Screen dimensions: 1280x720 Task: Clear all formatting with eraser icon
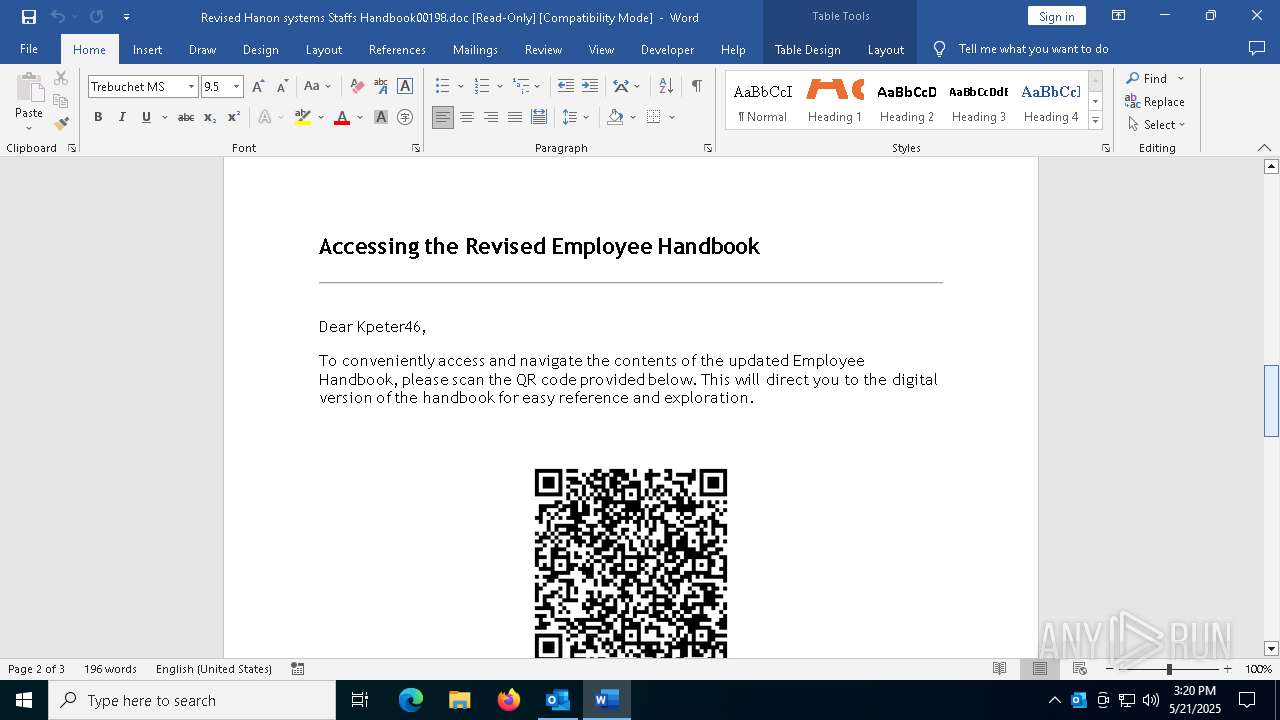(x=356, y=87)
